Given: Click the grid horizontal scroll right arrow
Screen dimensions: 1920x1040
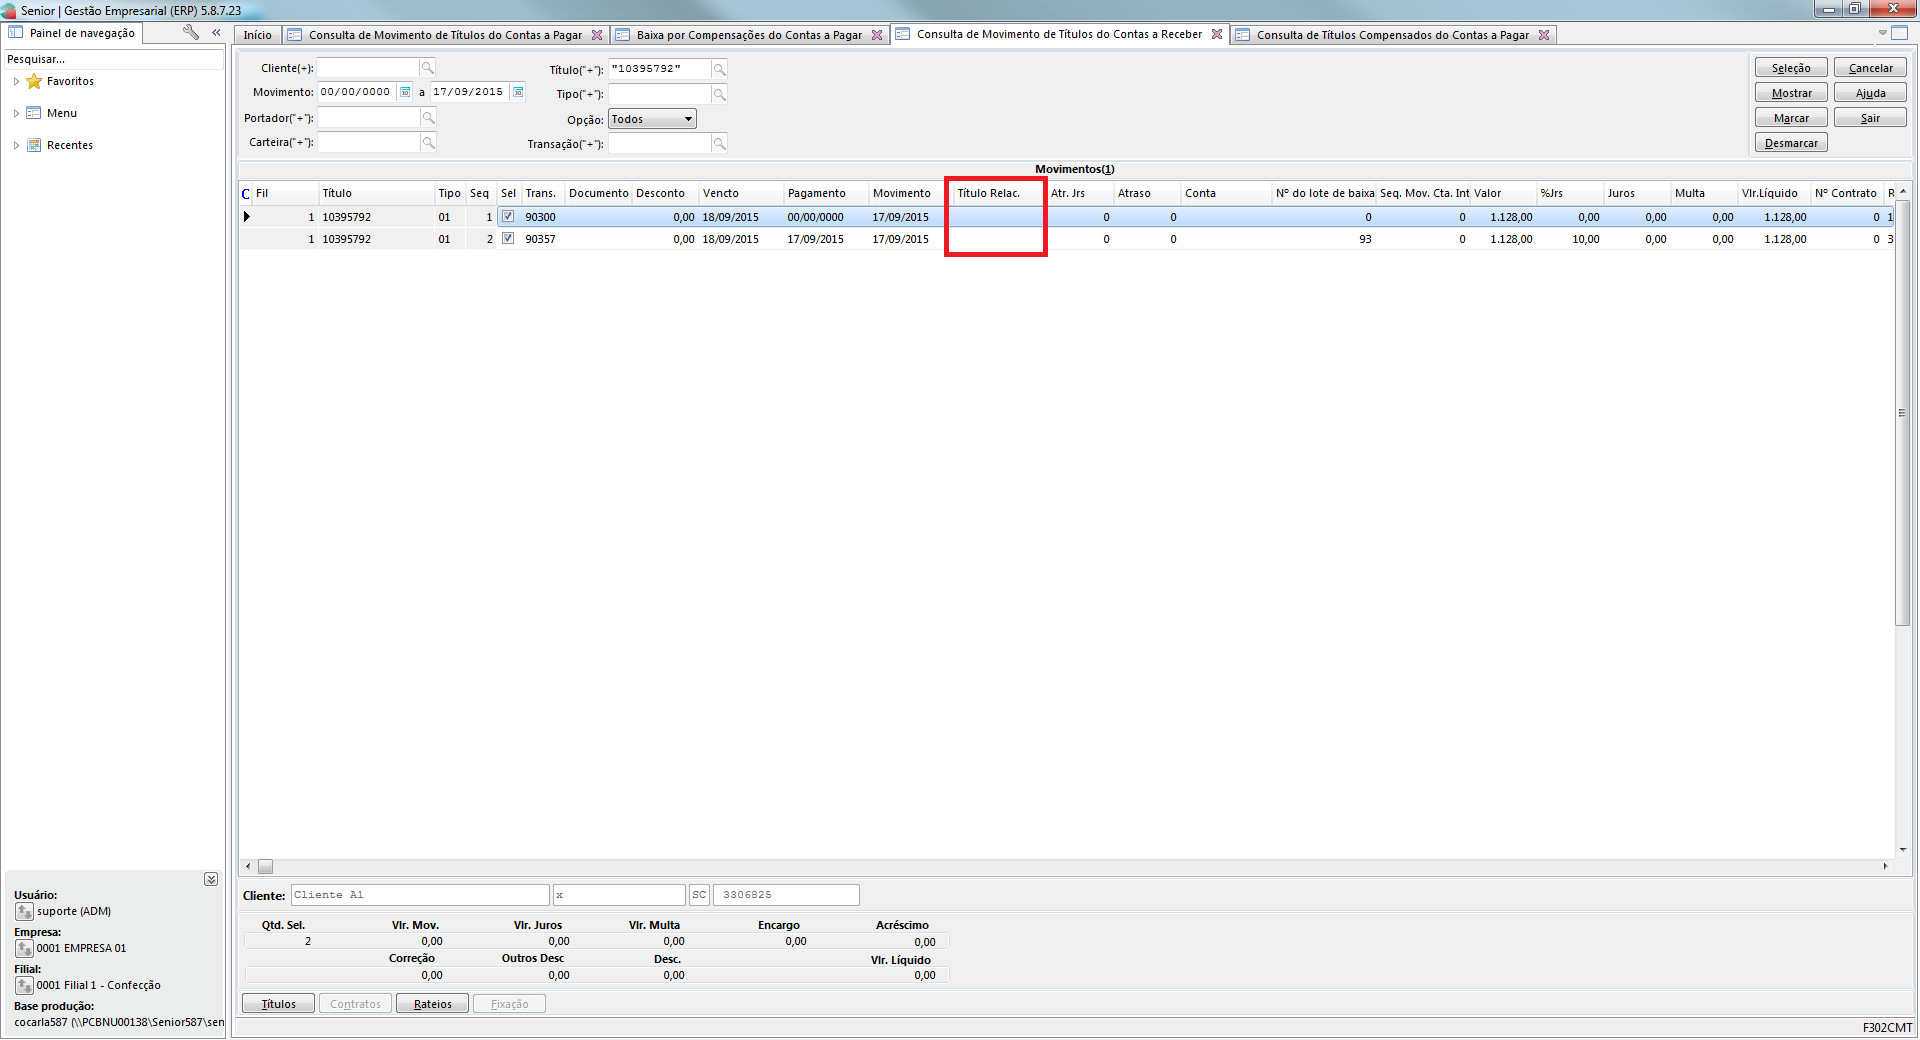Looking at the screenshot, I should (x=1886, y=867).
